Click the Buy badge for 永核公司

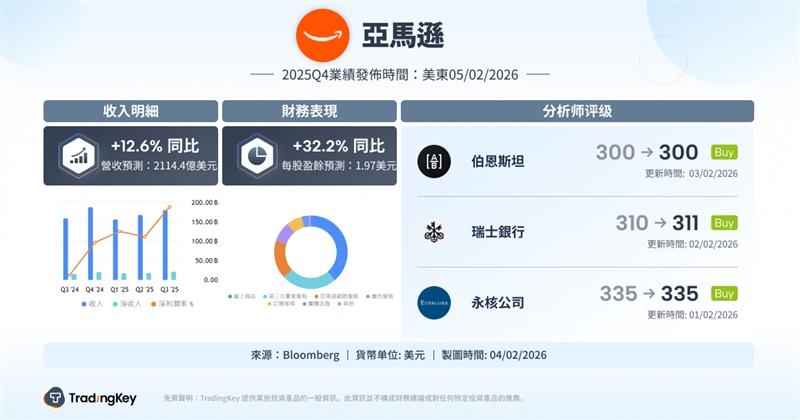pos(724,293)
